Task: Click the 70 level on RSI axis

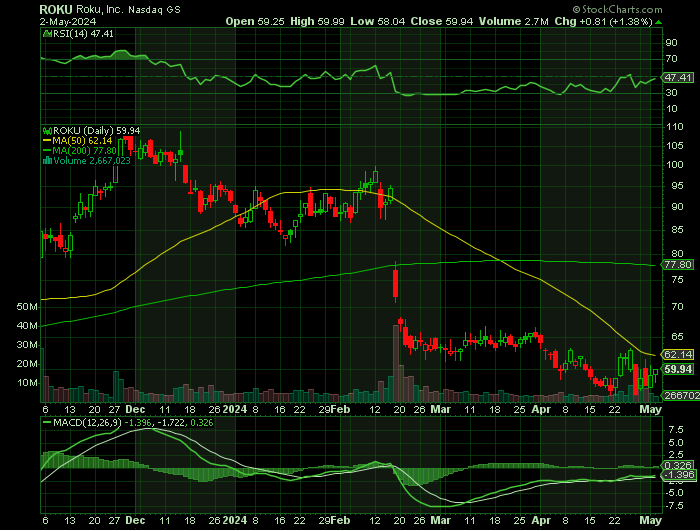Action: 671,59
